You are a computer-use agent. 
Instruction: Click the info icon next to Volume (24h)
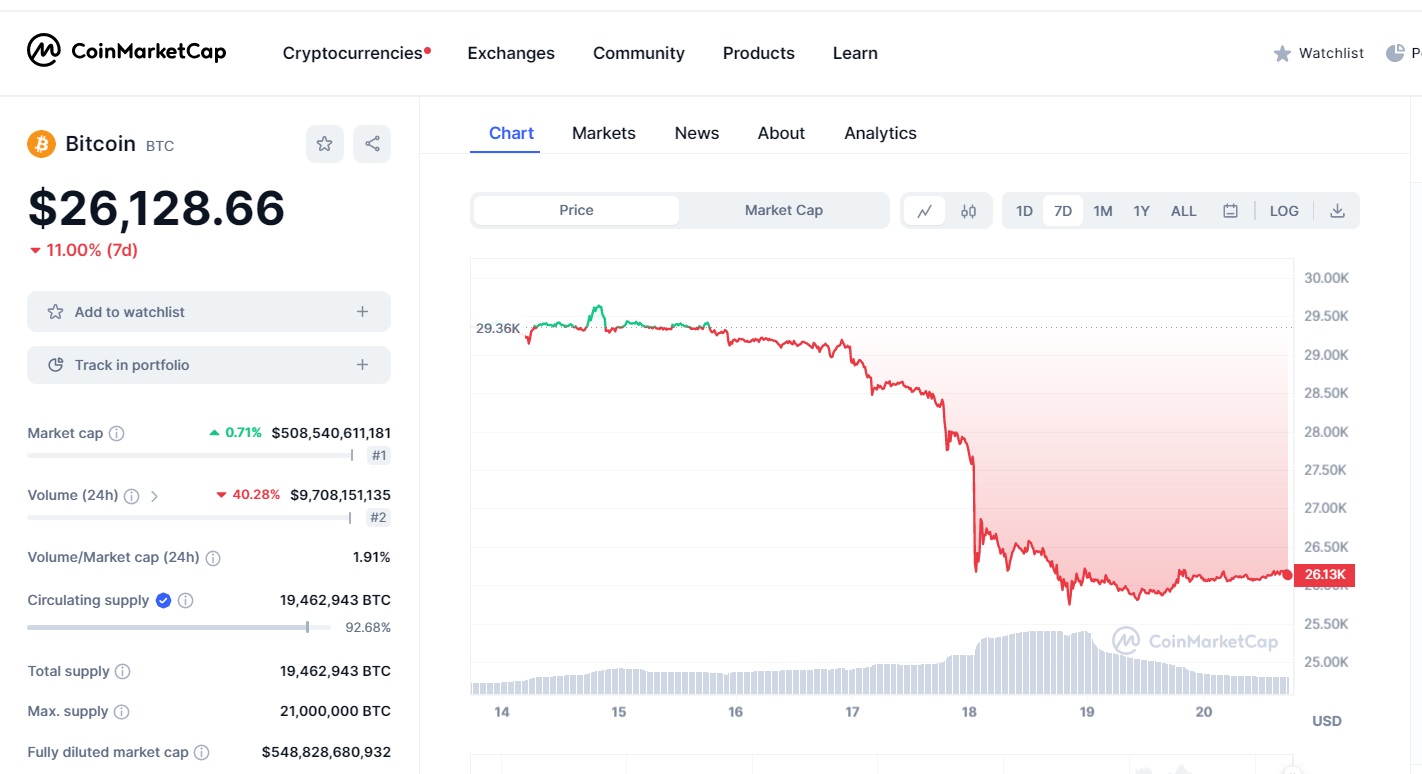131,495
